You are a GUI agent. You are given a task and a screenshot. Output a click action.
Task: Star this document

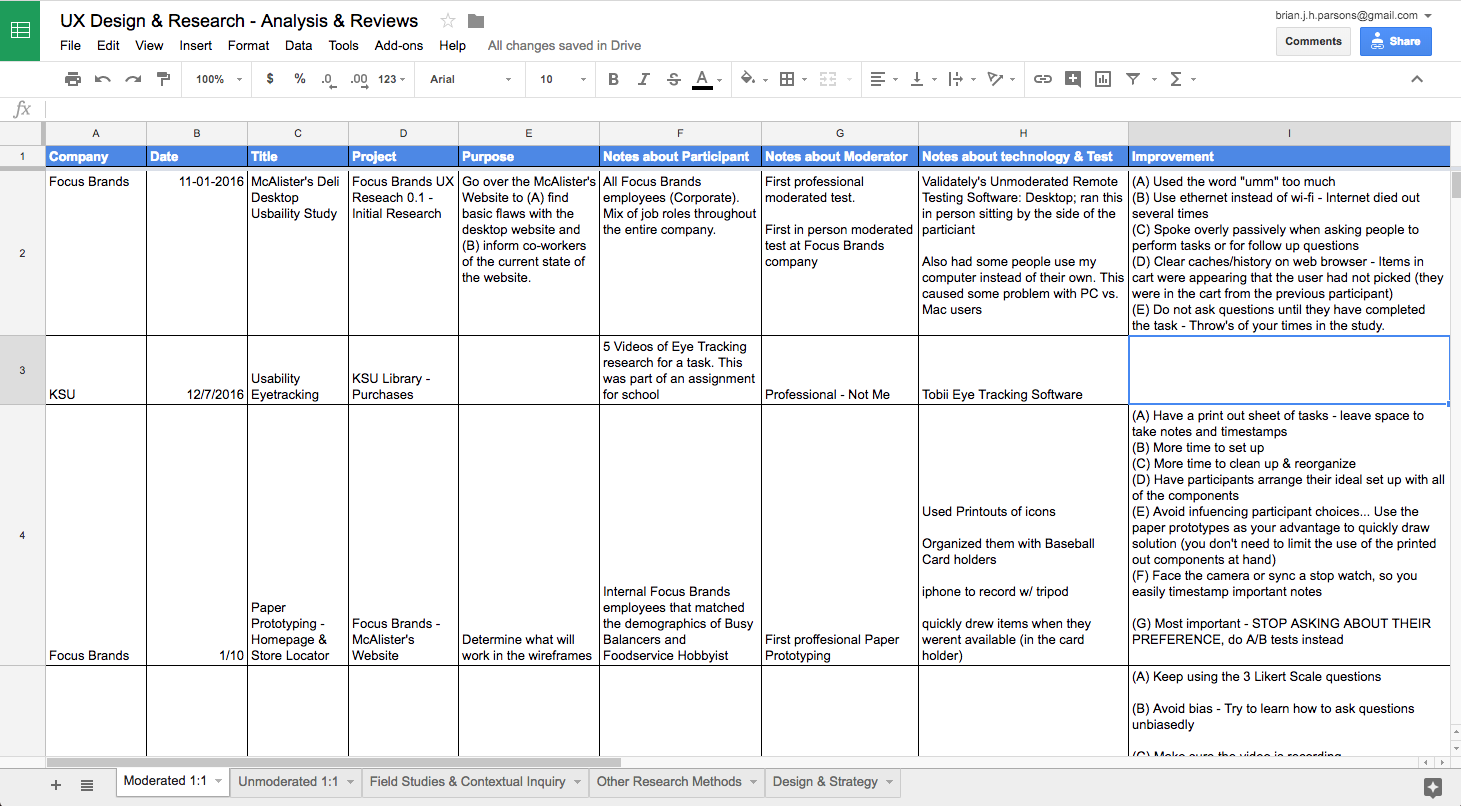[x=448, y=21]
